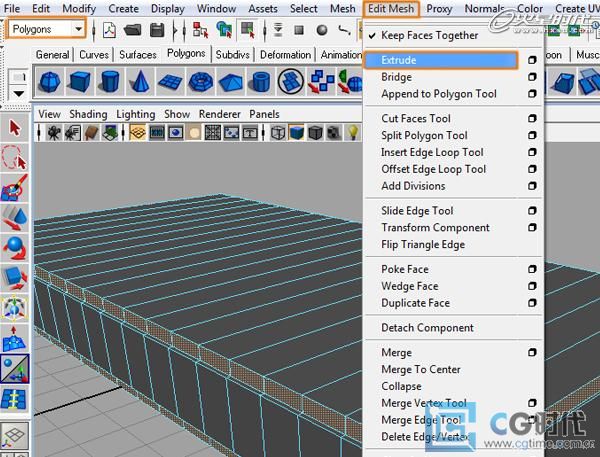The image size is (600, 457).
Task: Create a polygon pyramid from the shelf
Action: [x=231, y=82]
